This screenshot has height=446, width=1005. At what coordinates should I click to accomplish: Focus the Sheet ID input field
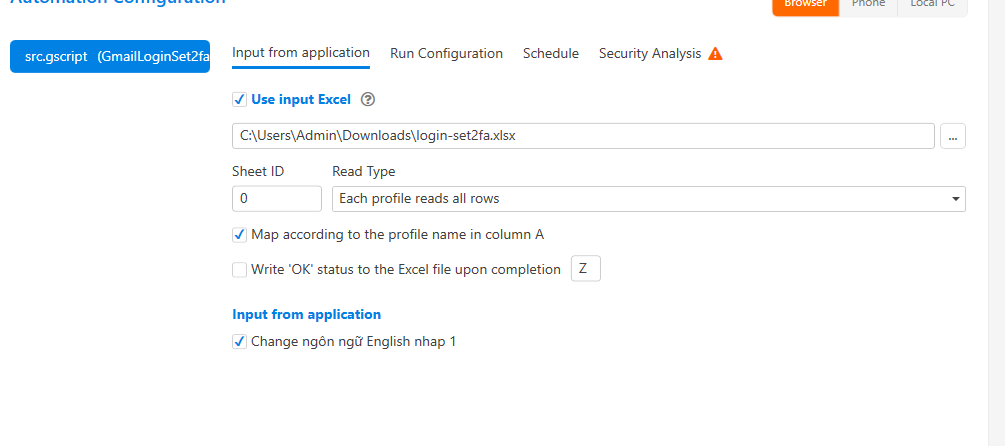[277, 199]
